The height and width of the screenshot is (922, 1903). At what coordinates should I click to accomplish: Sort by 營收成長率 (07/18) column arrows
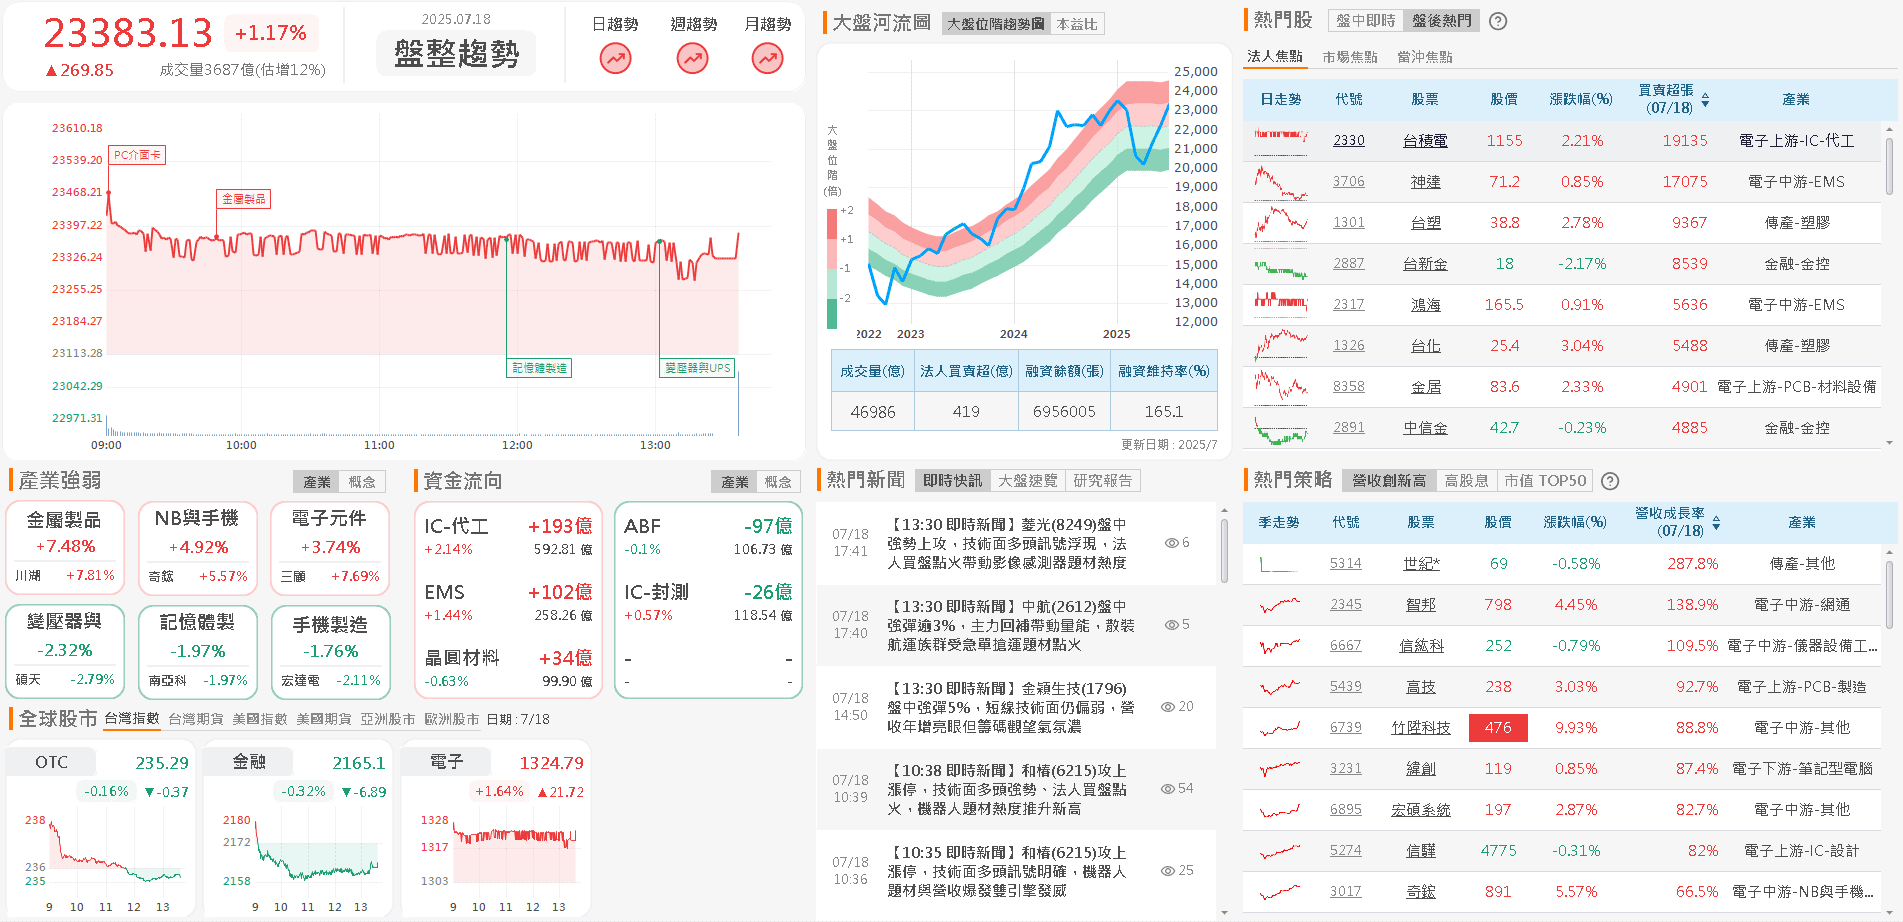(x=1716, y=523)
